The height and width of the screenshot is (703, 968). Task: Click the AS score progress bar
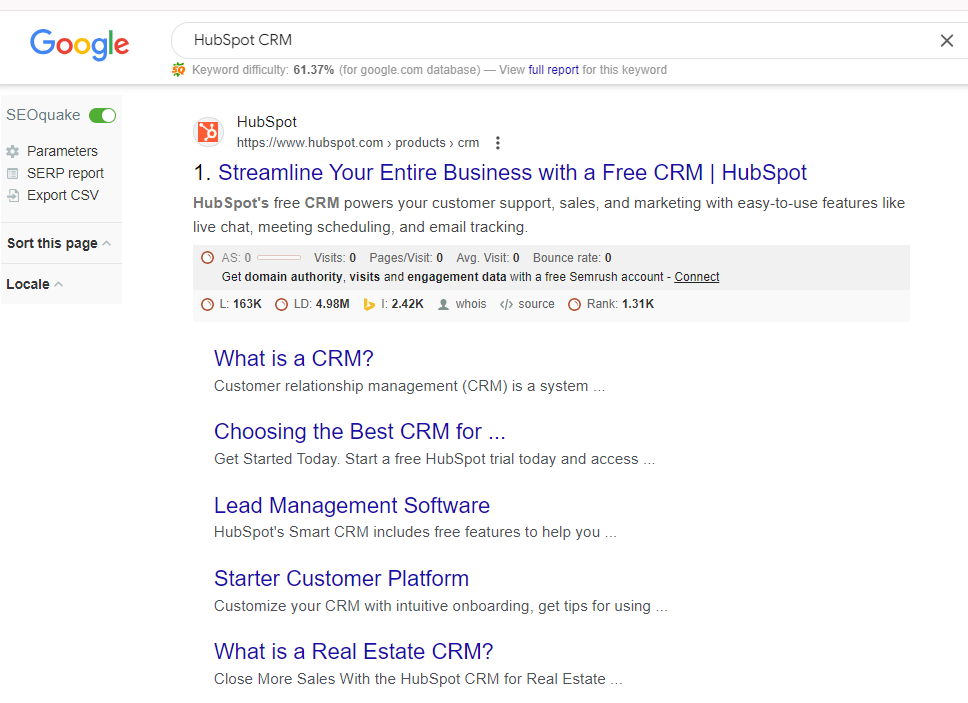279,258
